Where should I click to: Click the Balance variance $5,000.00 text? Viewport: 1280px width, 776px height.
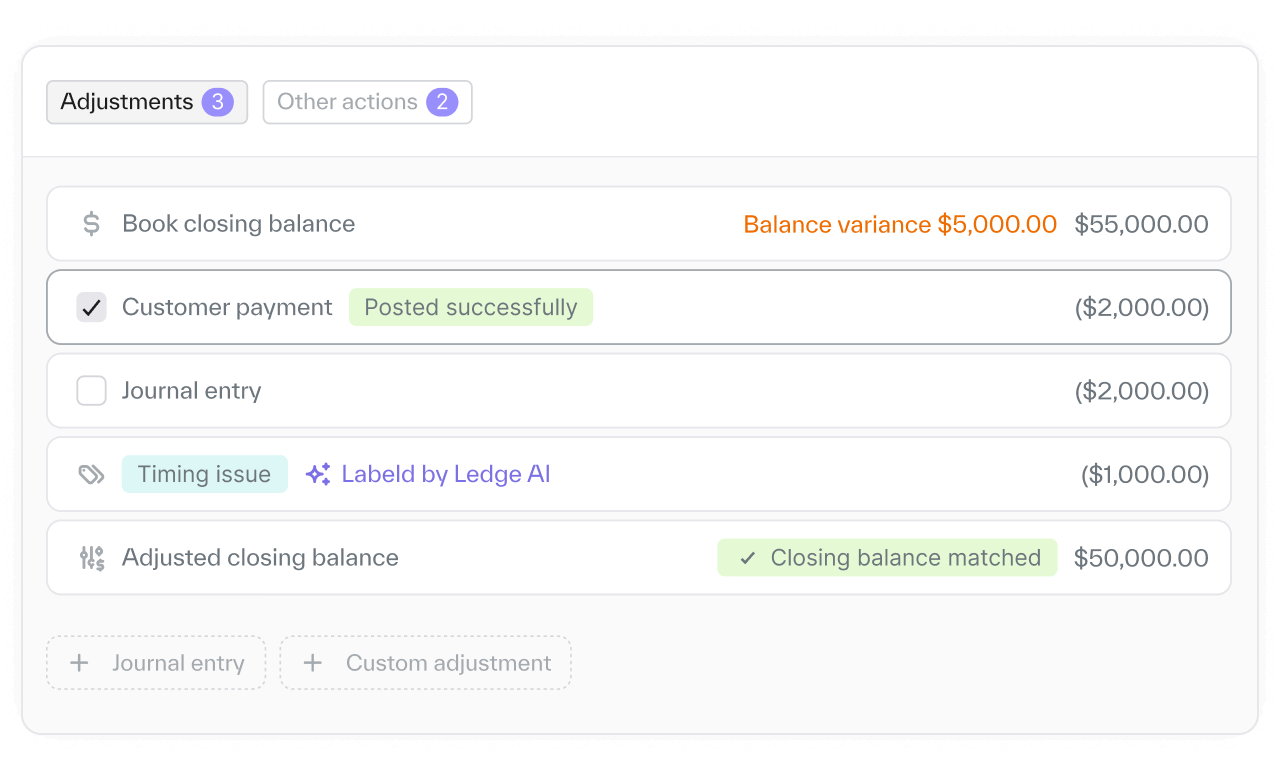(900, 224)
